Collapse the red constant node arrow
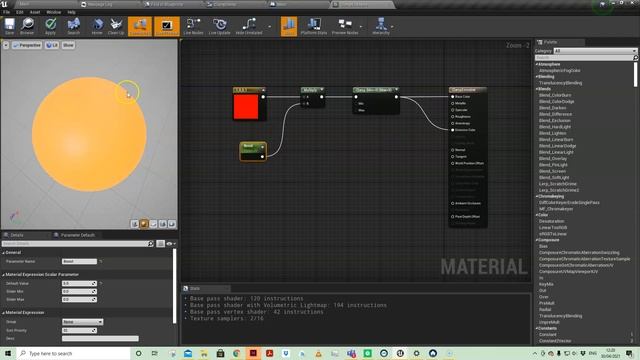640x360 pixels. click(263, 90)
